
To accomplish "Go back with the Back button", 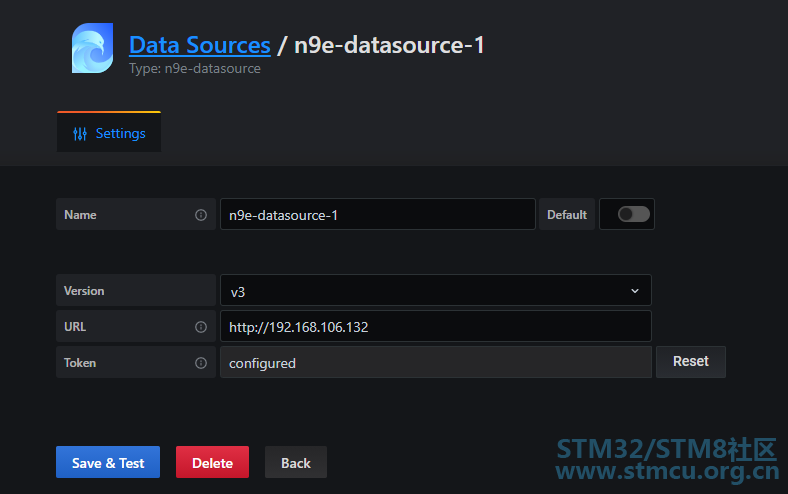I will click(296, 462).
